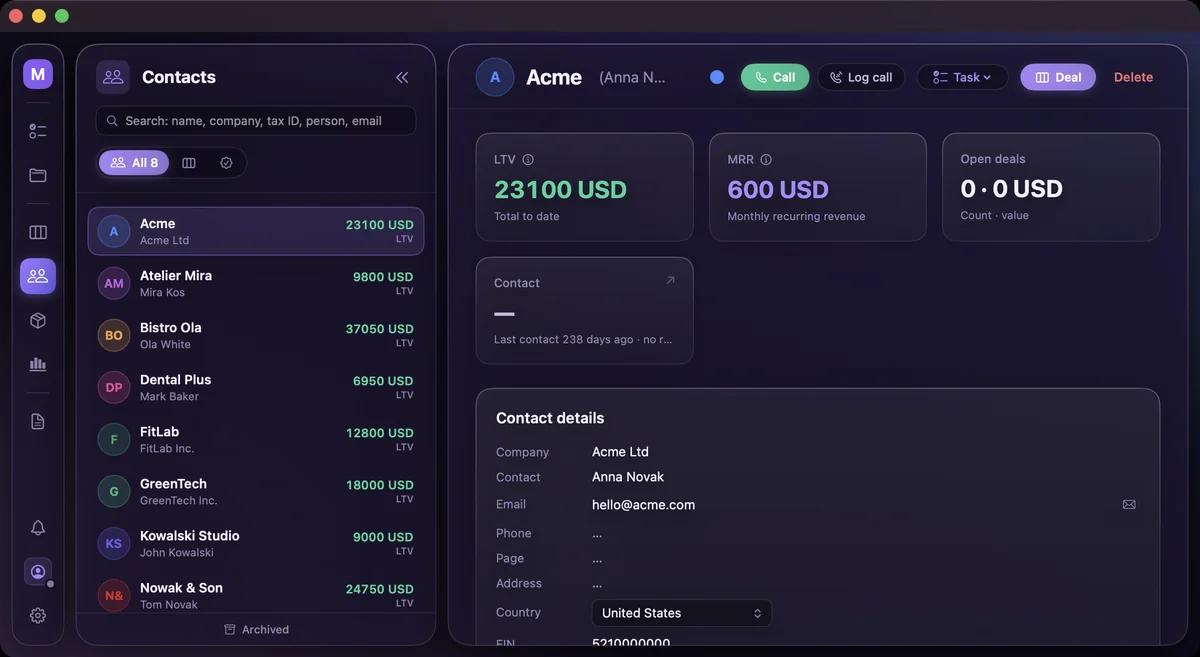Open the Country United States dropdown
This screenshot has height=657, width=1200.
[x=681, y=613]
